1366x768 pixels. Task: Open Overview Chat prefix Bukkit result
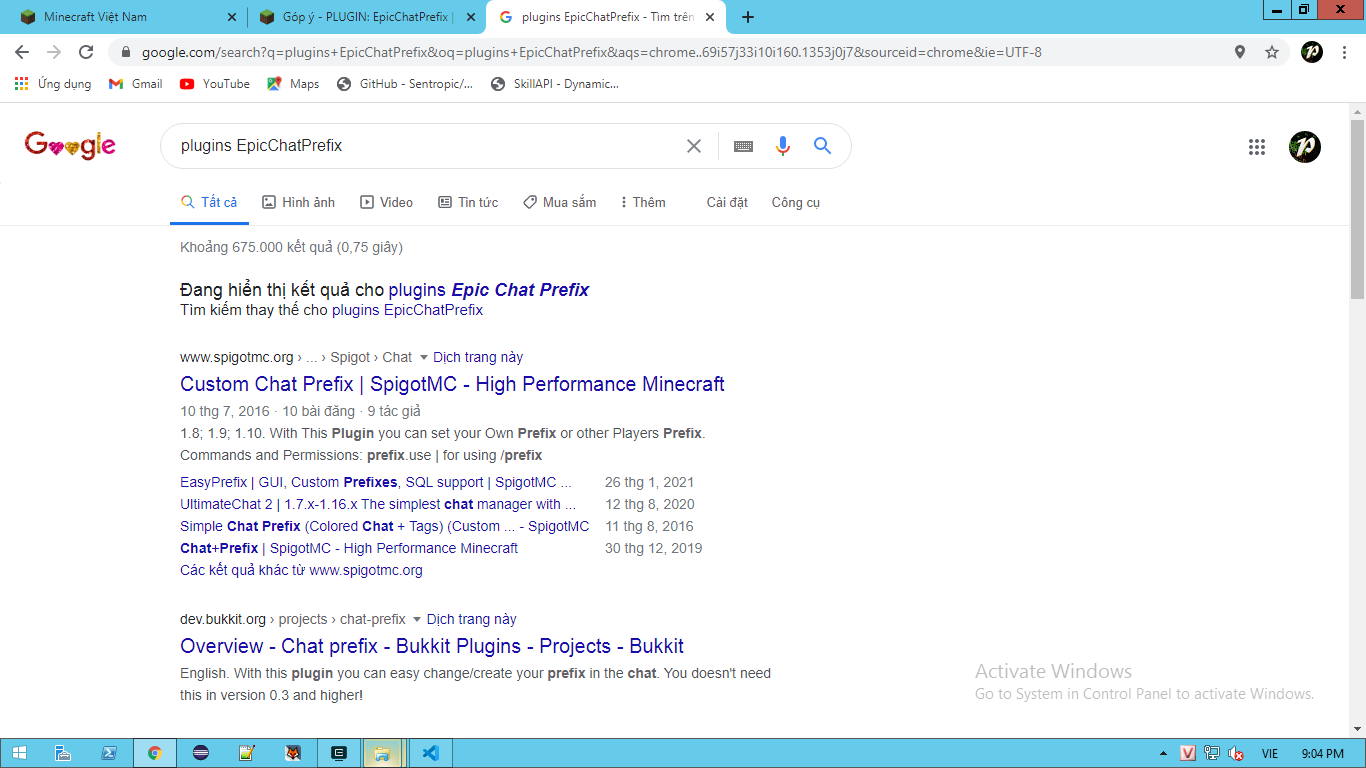click(432, 646)
